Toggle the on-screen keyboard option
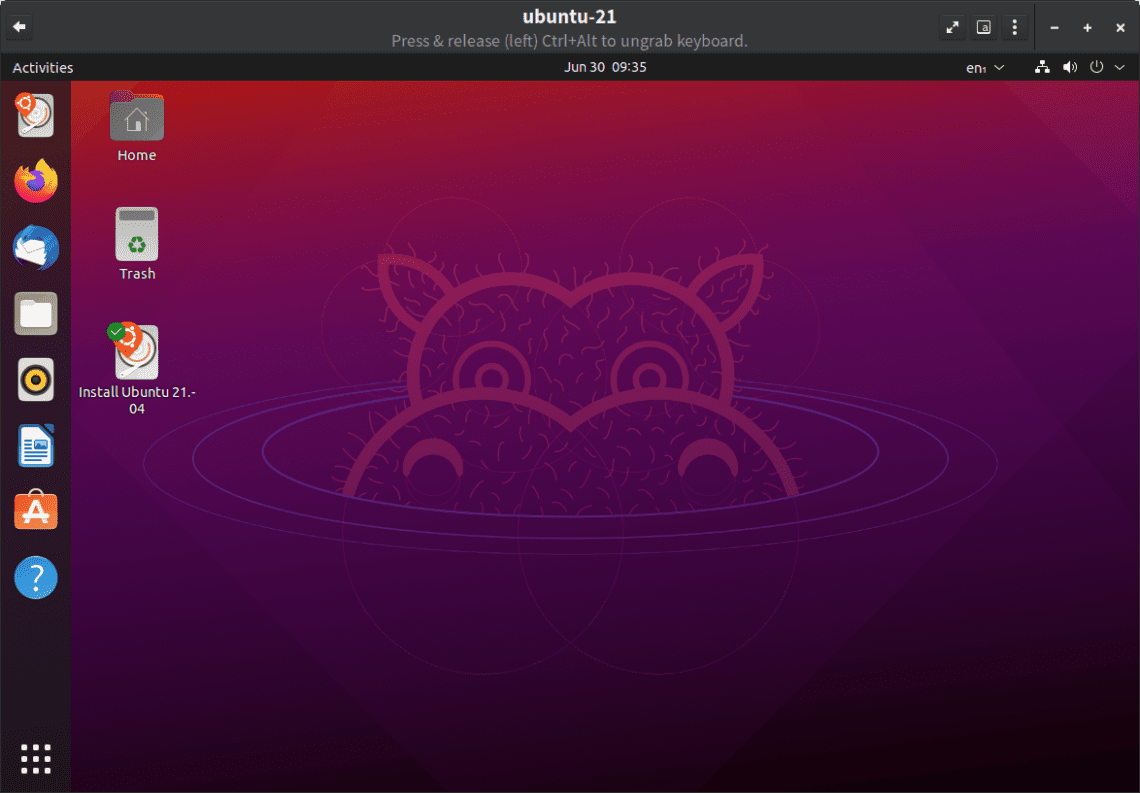Viewport: 1140px width, 793px height. coord(983,27)
